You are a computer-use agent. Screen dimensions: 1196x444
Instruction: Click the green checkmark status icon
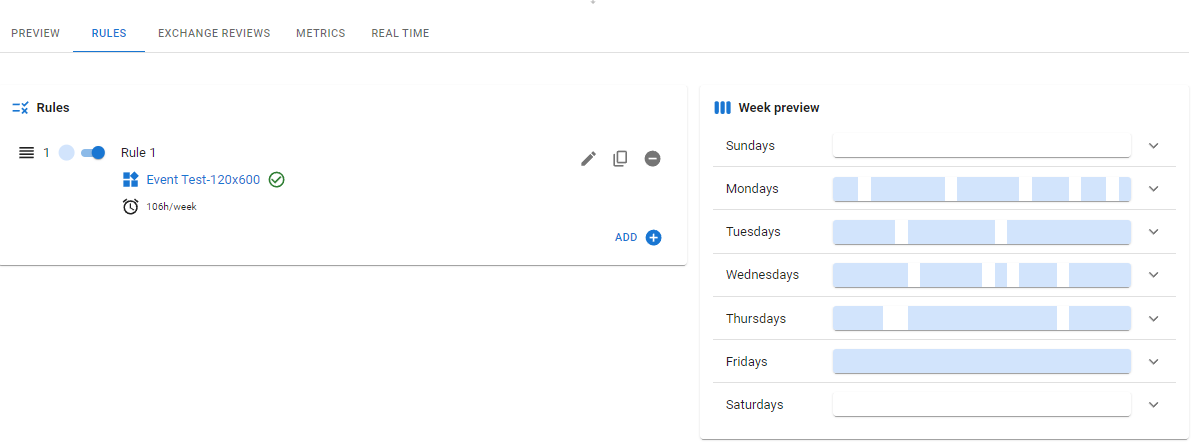pyautogui.click(x=277, y=180)
